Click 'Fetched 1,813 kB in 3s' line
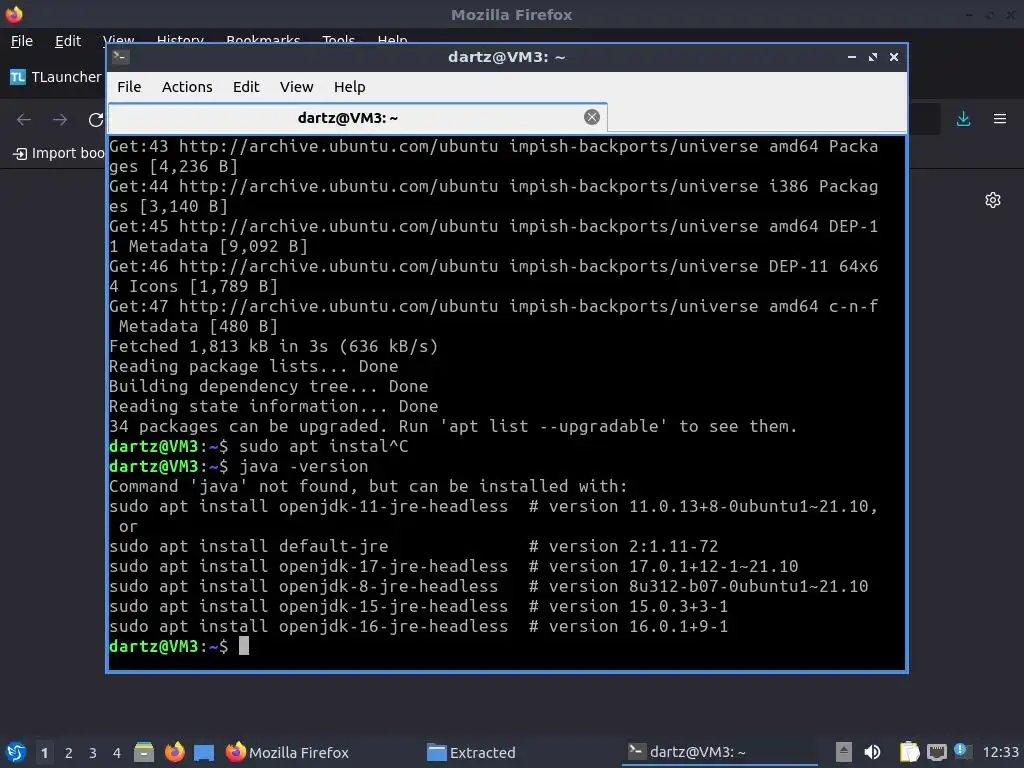Viewport: 1024px width, 768px height. click(x=274, y=346)
